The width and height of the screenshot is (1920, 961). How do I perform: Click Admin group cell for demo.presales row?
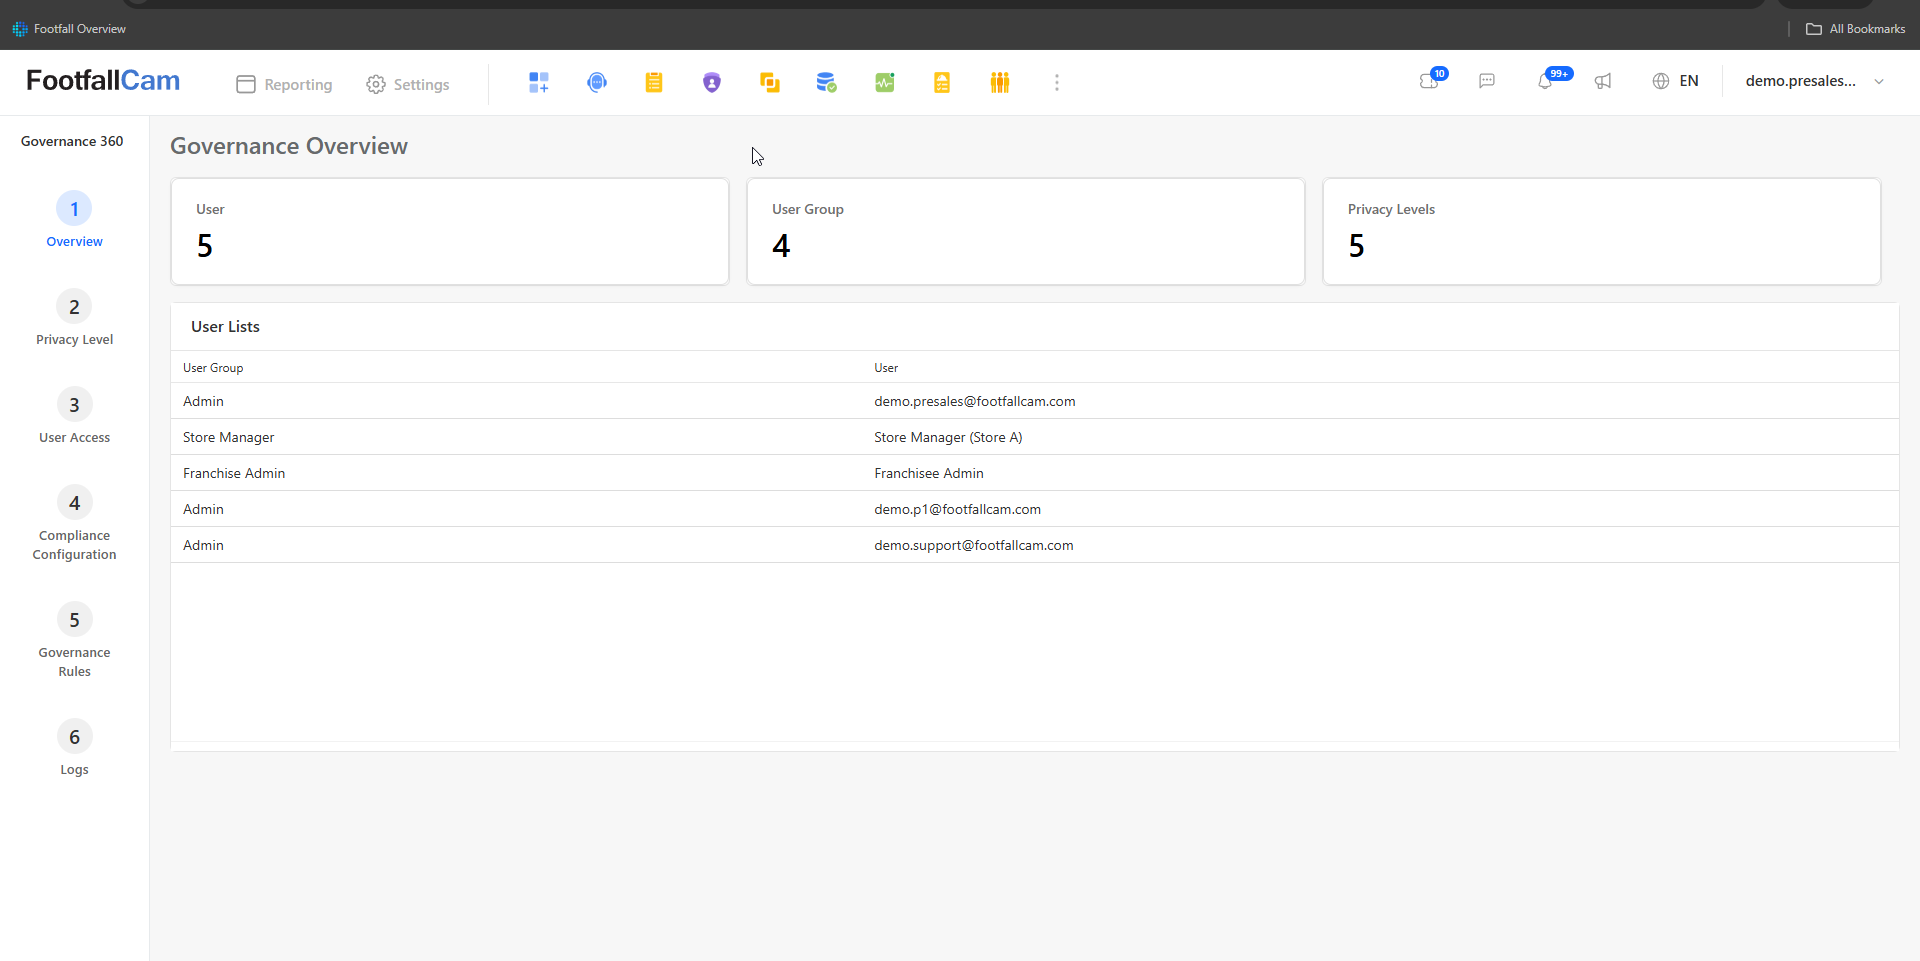tap(203, 401)
